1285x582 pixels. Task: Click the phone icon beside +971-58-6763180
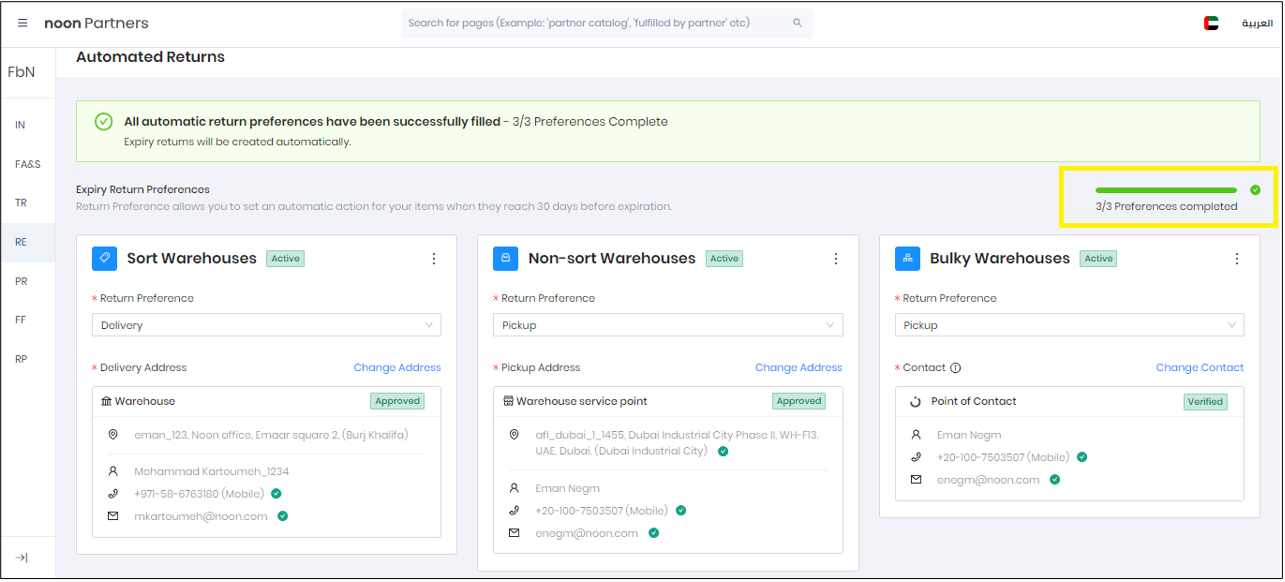[x=113, y=493]
